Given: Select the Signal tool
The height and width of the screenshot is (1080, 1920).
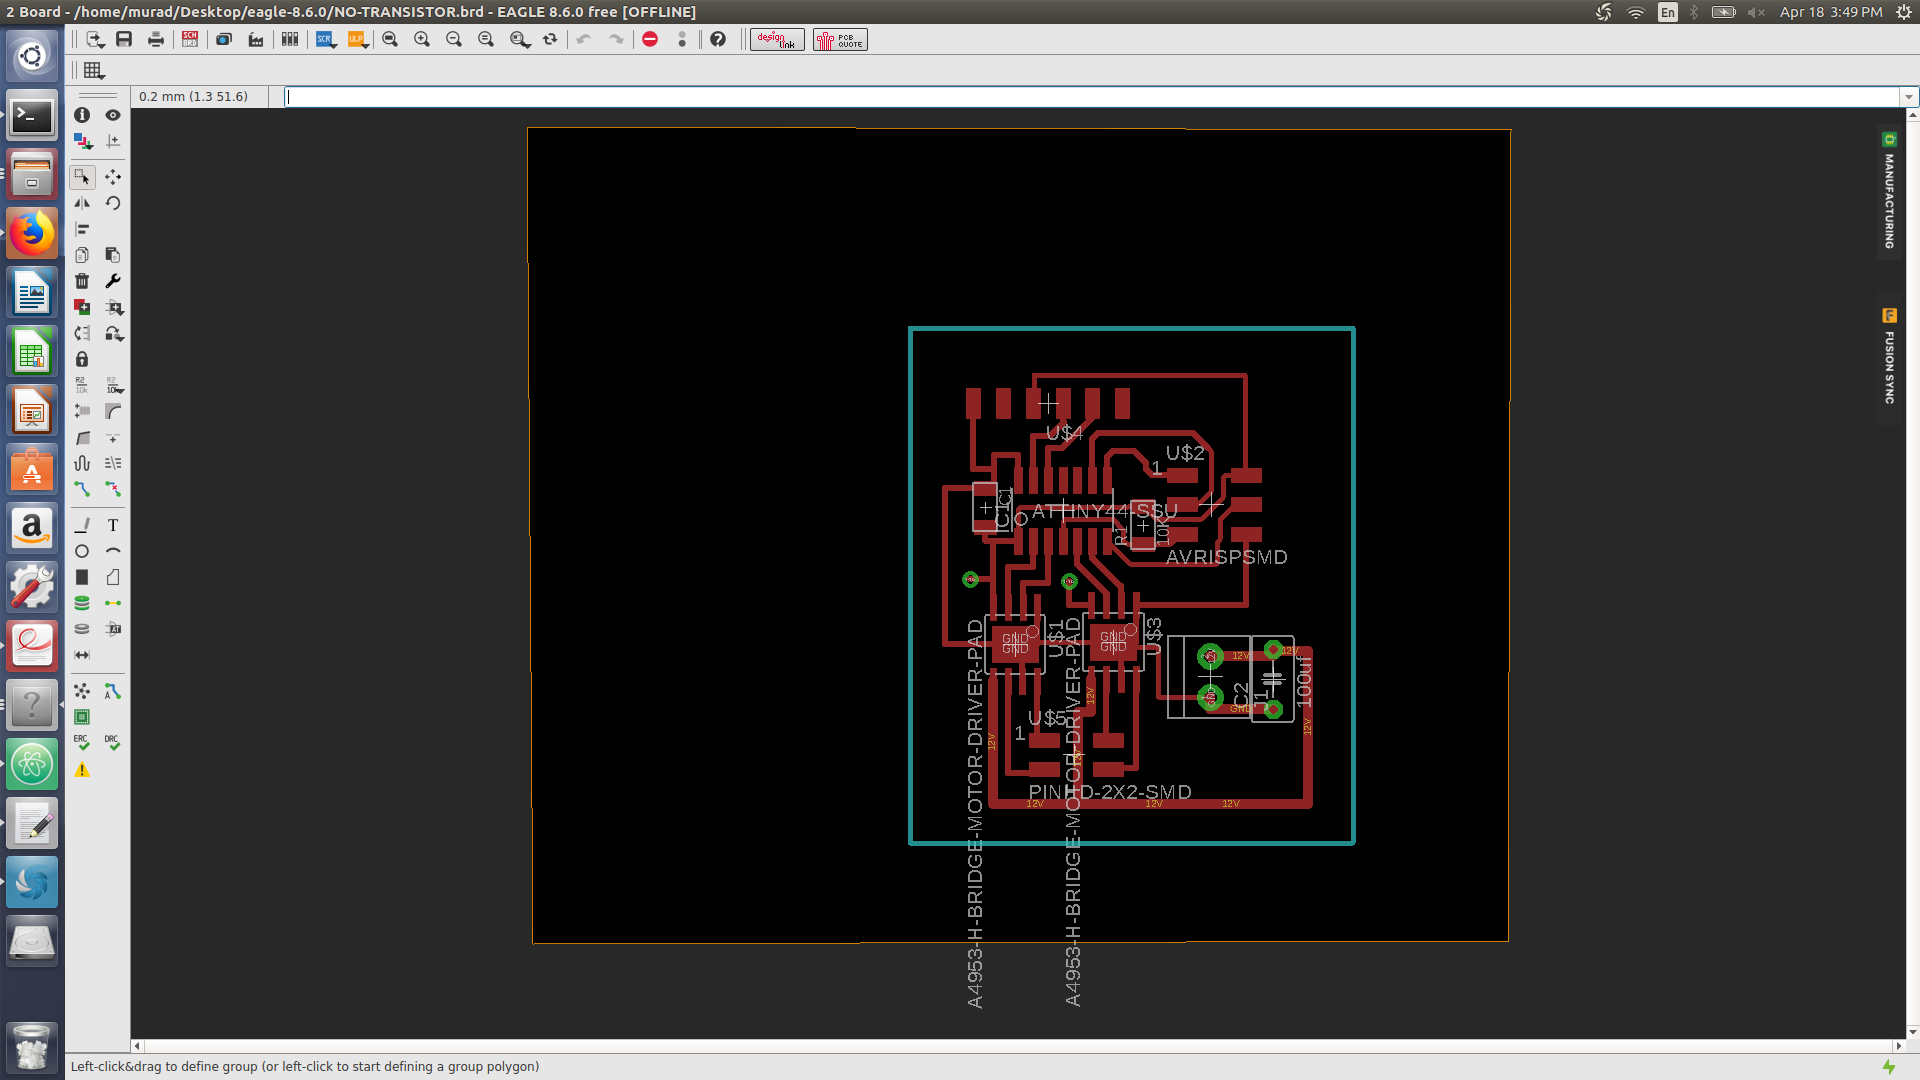Looking at the screenshot, I should tap(113, 603).
